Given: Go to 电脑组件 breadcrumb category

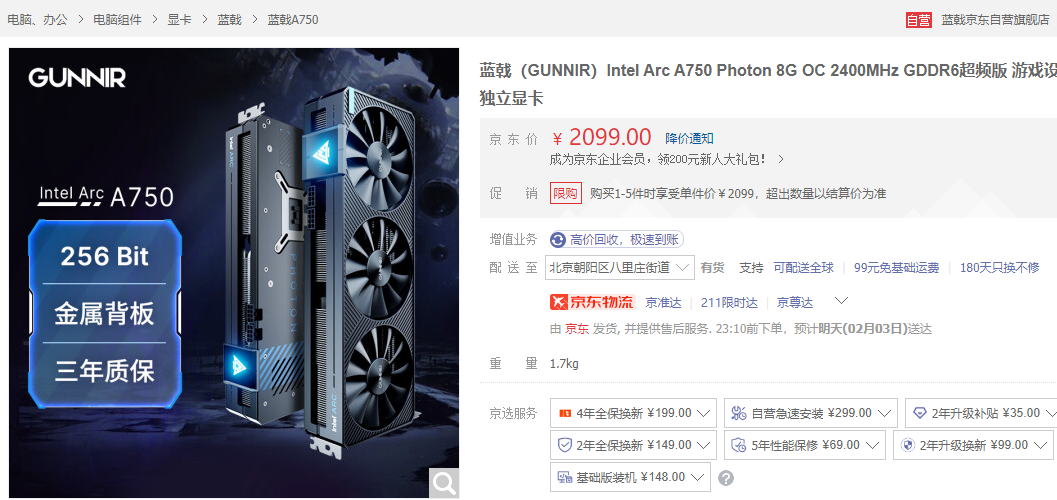Looking at the screenshot, I should (x=117, y=20).
